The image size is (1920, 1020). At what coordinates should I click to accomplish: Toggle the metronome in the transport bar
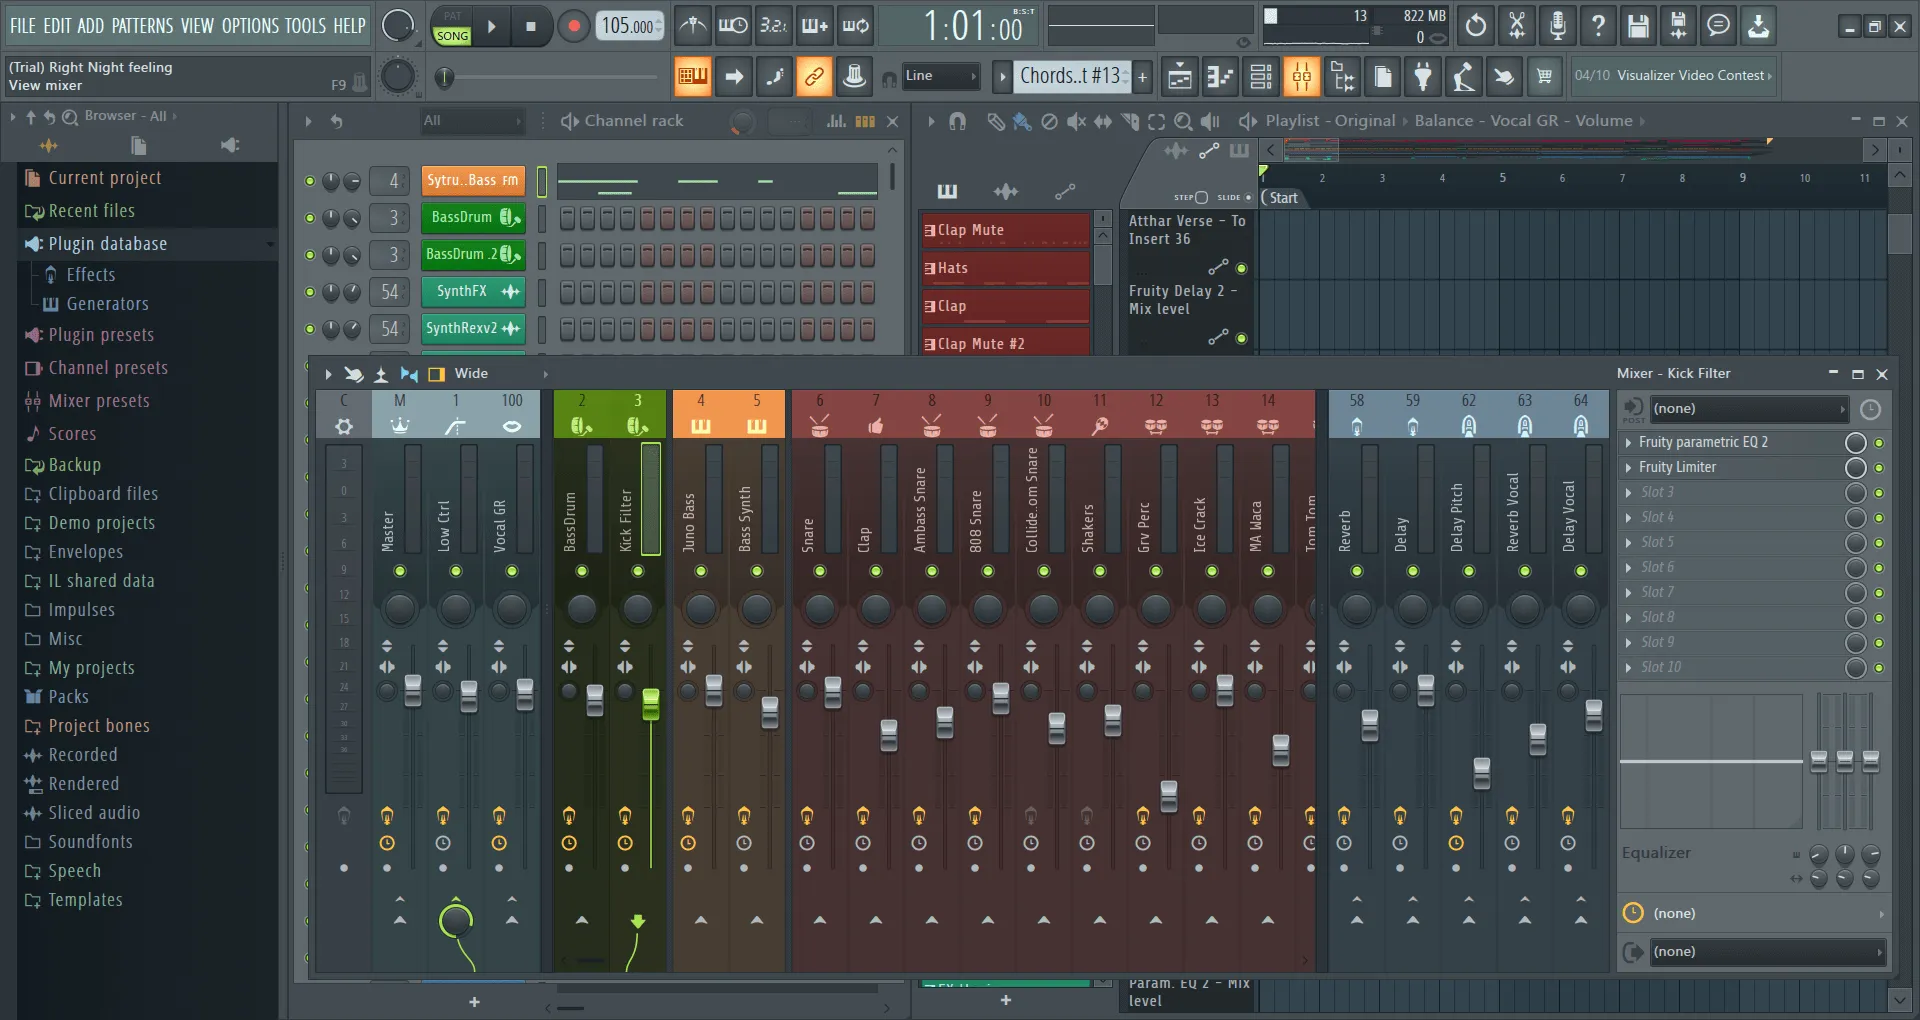[x=693, y=26]
